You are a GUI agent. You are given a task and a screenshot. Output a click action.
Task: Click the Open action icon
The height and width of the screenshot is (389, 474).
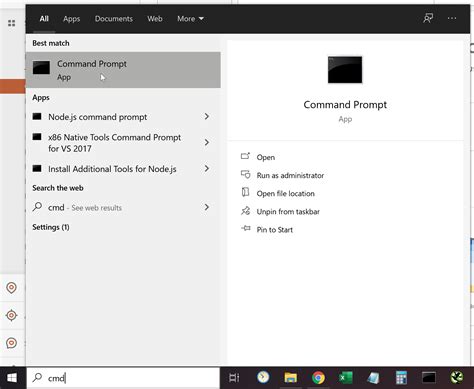click(x=245, y=156)
